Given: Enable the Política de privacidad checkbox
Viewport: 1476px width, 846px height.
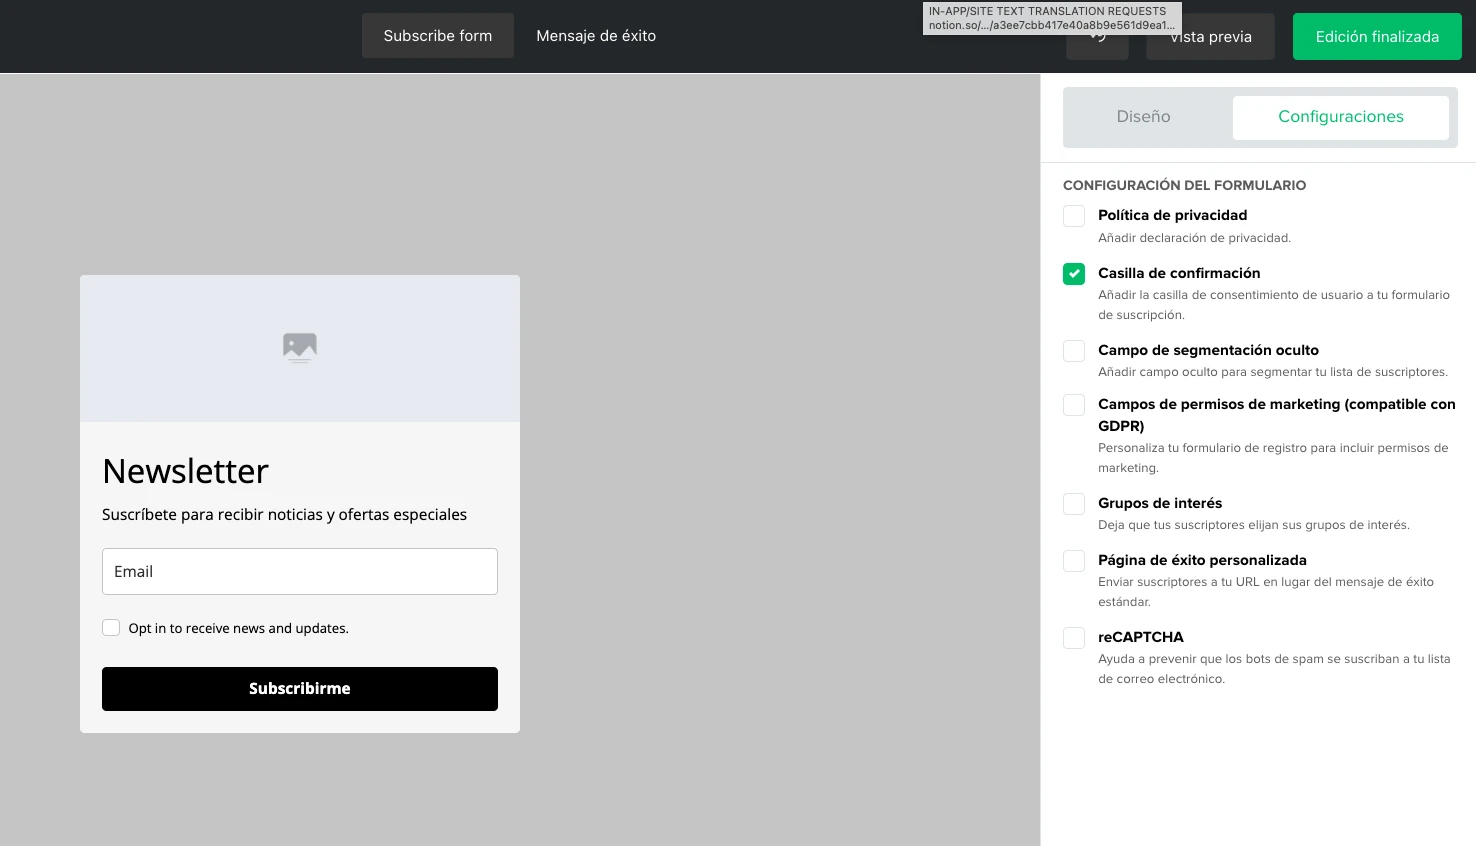Looking at the screenshot, I should [1074, 216].
